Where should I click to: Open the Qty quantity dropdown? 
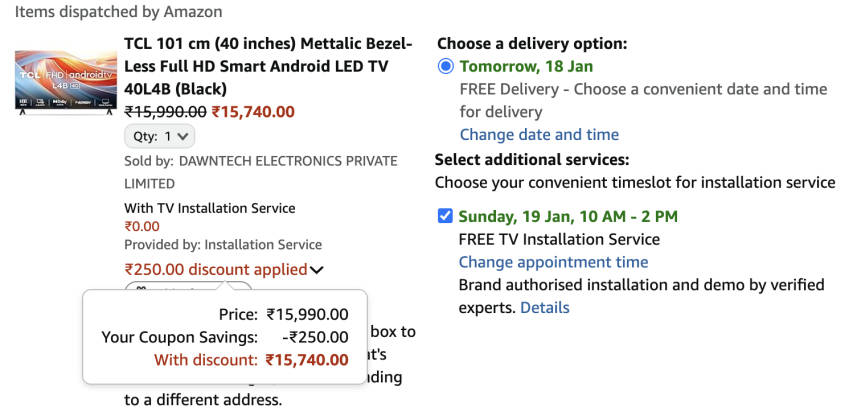[159, 136]
